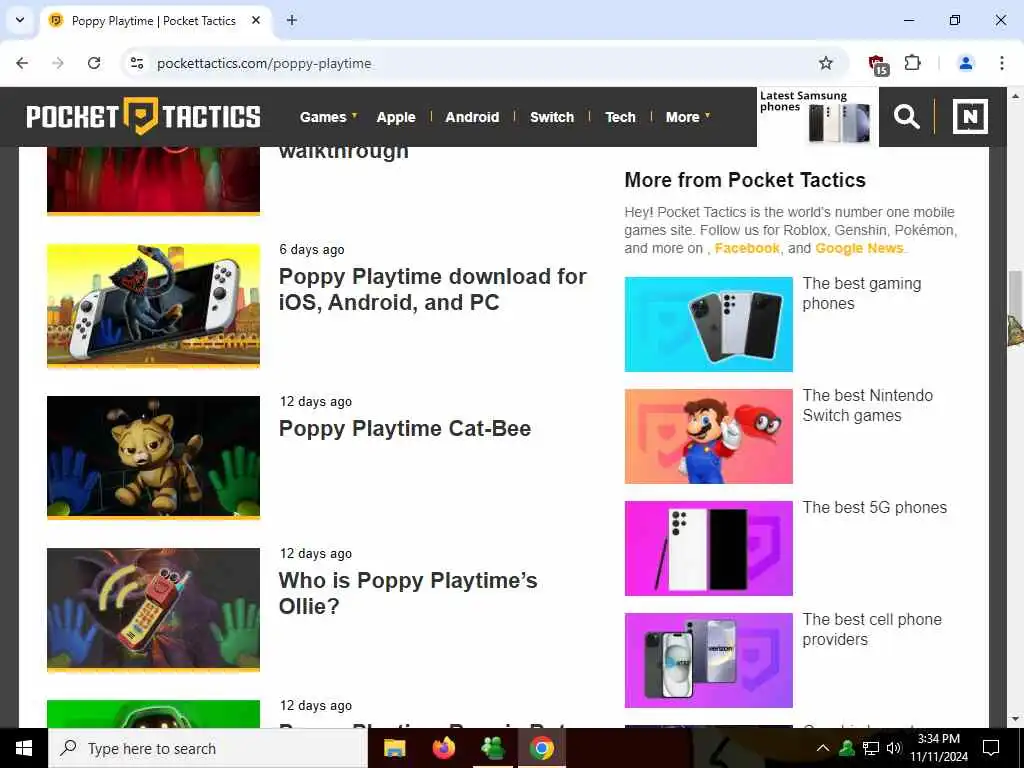
Task: Click the browser forward arrow
Action: pyautogui.click(x=58, y=63)
